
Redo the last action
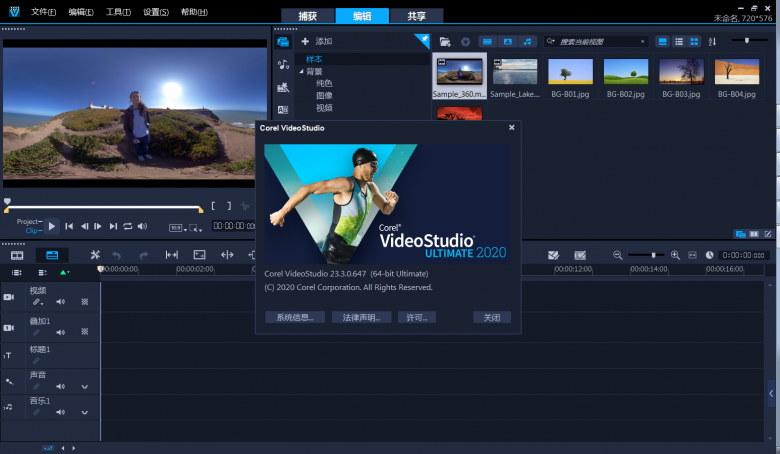point(144,255)
